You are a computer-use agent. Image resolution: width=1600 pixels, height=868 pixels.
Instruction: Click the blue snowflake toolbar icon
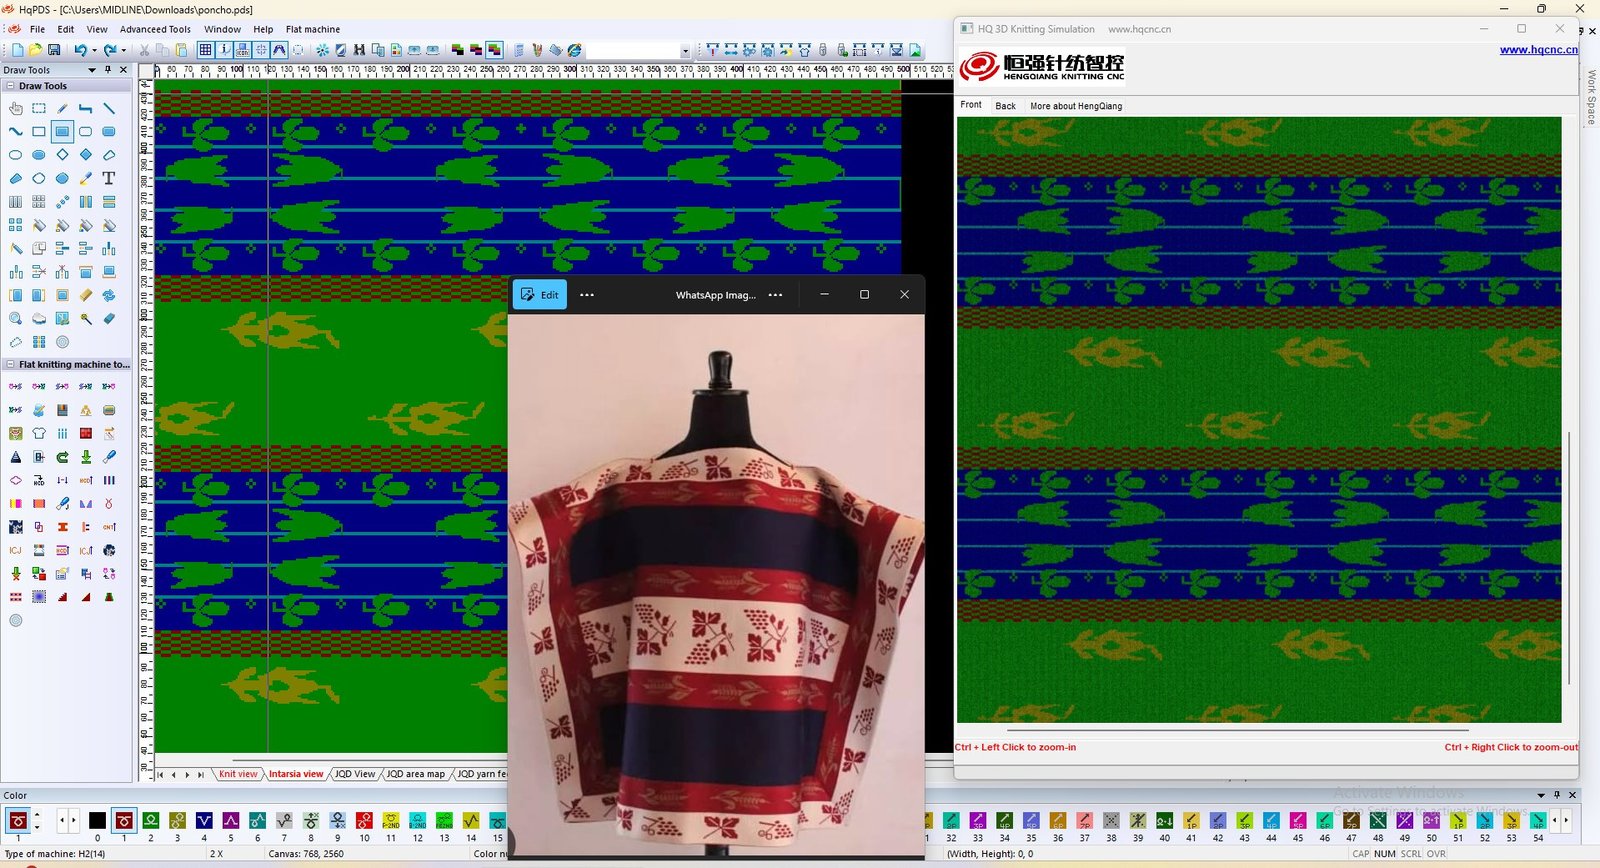coord(322,50)
